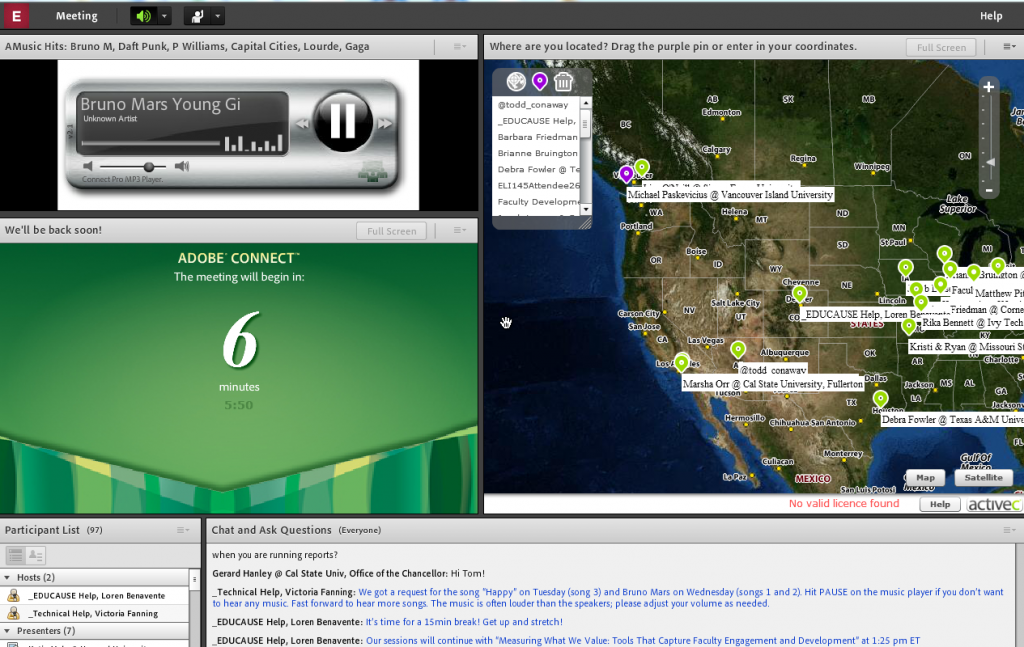The width and height of the screenshot is (1024, 647).
Task: Open the raise hand status dropdown arrow
Action: (218, 16)
